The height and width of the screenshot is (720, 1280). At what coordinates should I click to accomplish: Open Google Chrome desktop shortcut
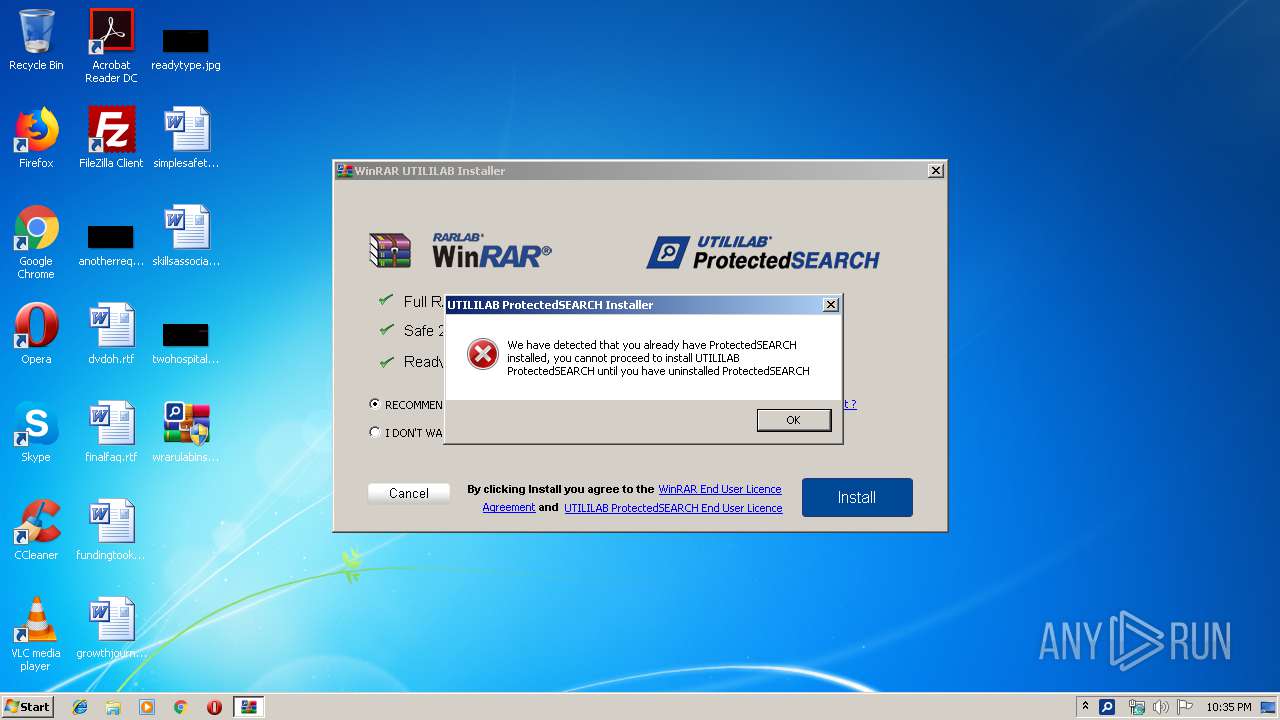click(36, 242)
